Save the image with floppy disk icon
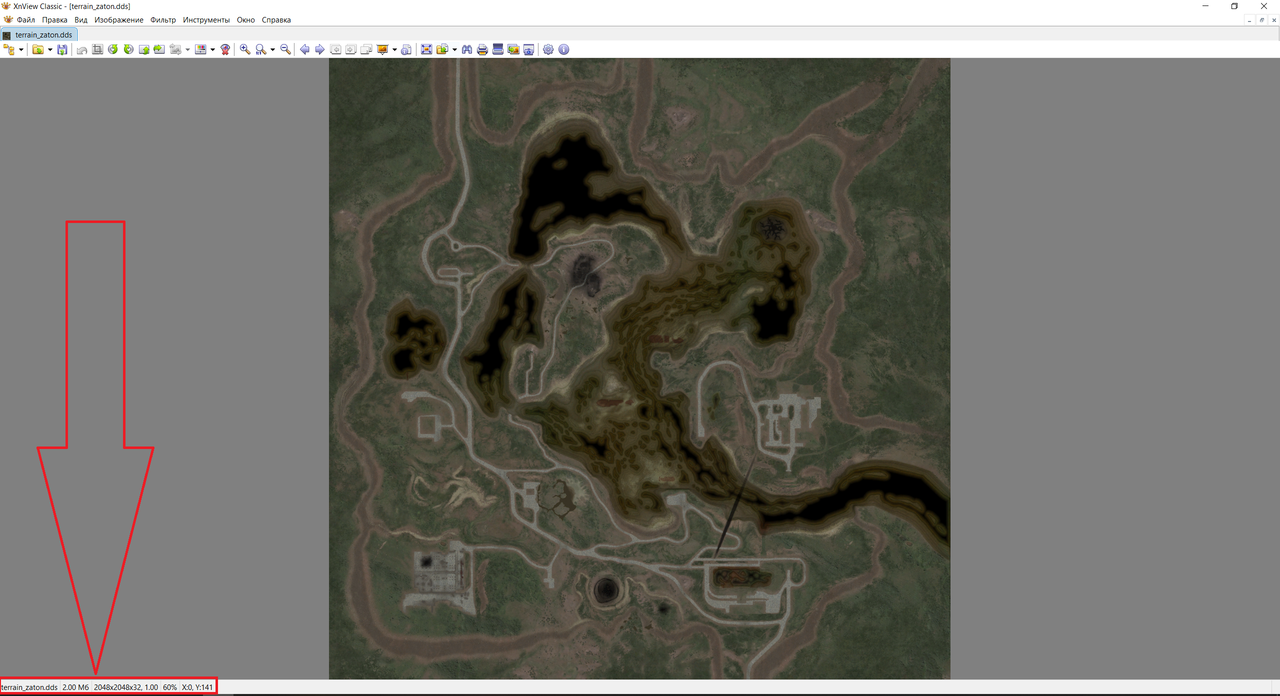1280x696 pixels. (62, 49)
